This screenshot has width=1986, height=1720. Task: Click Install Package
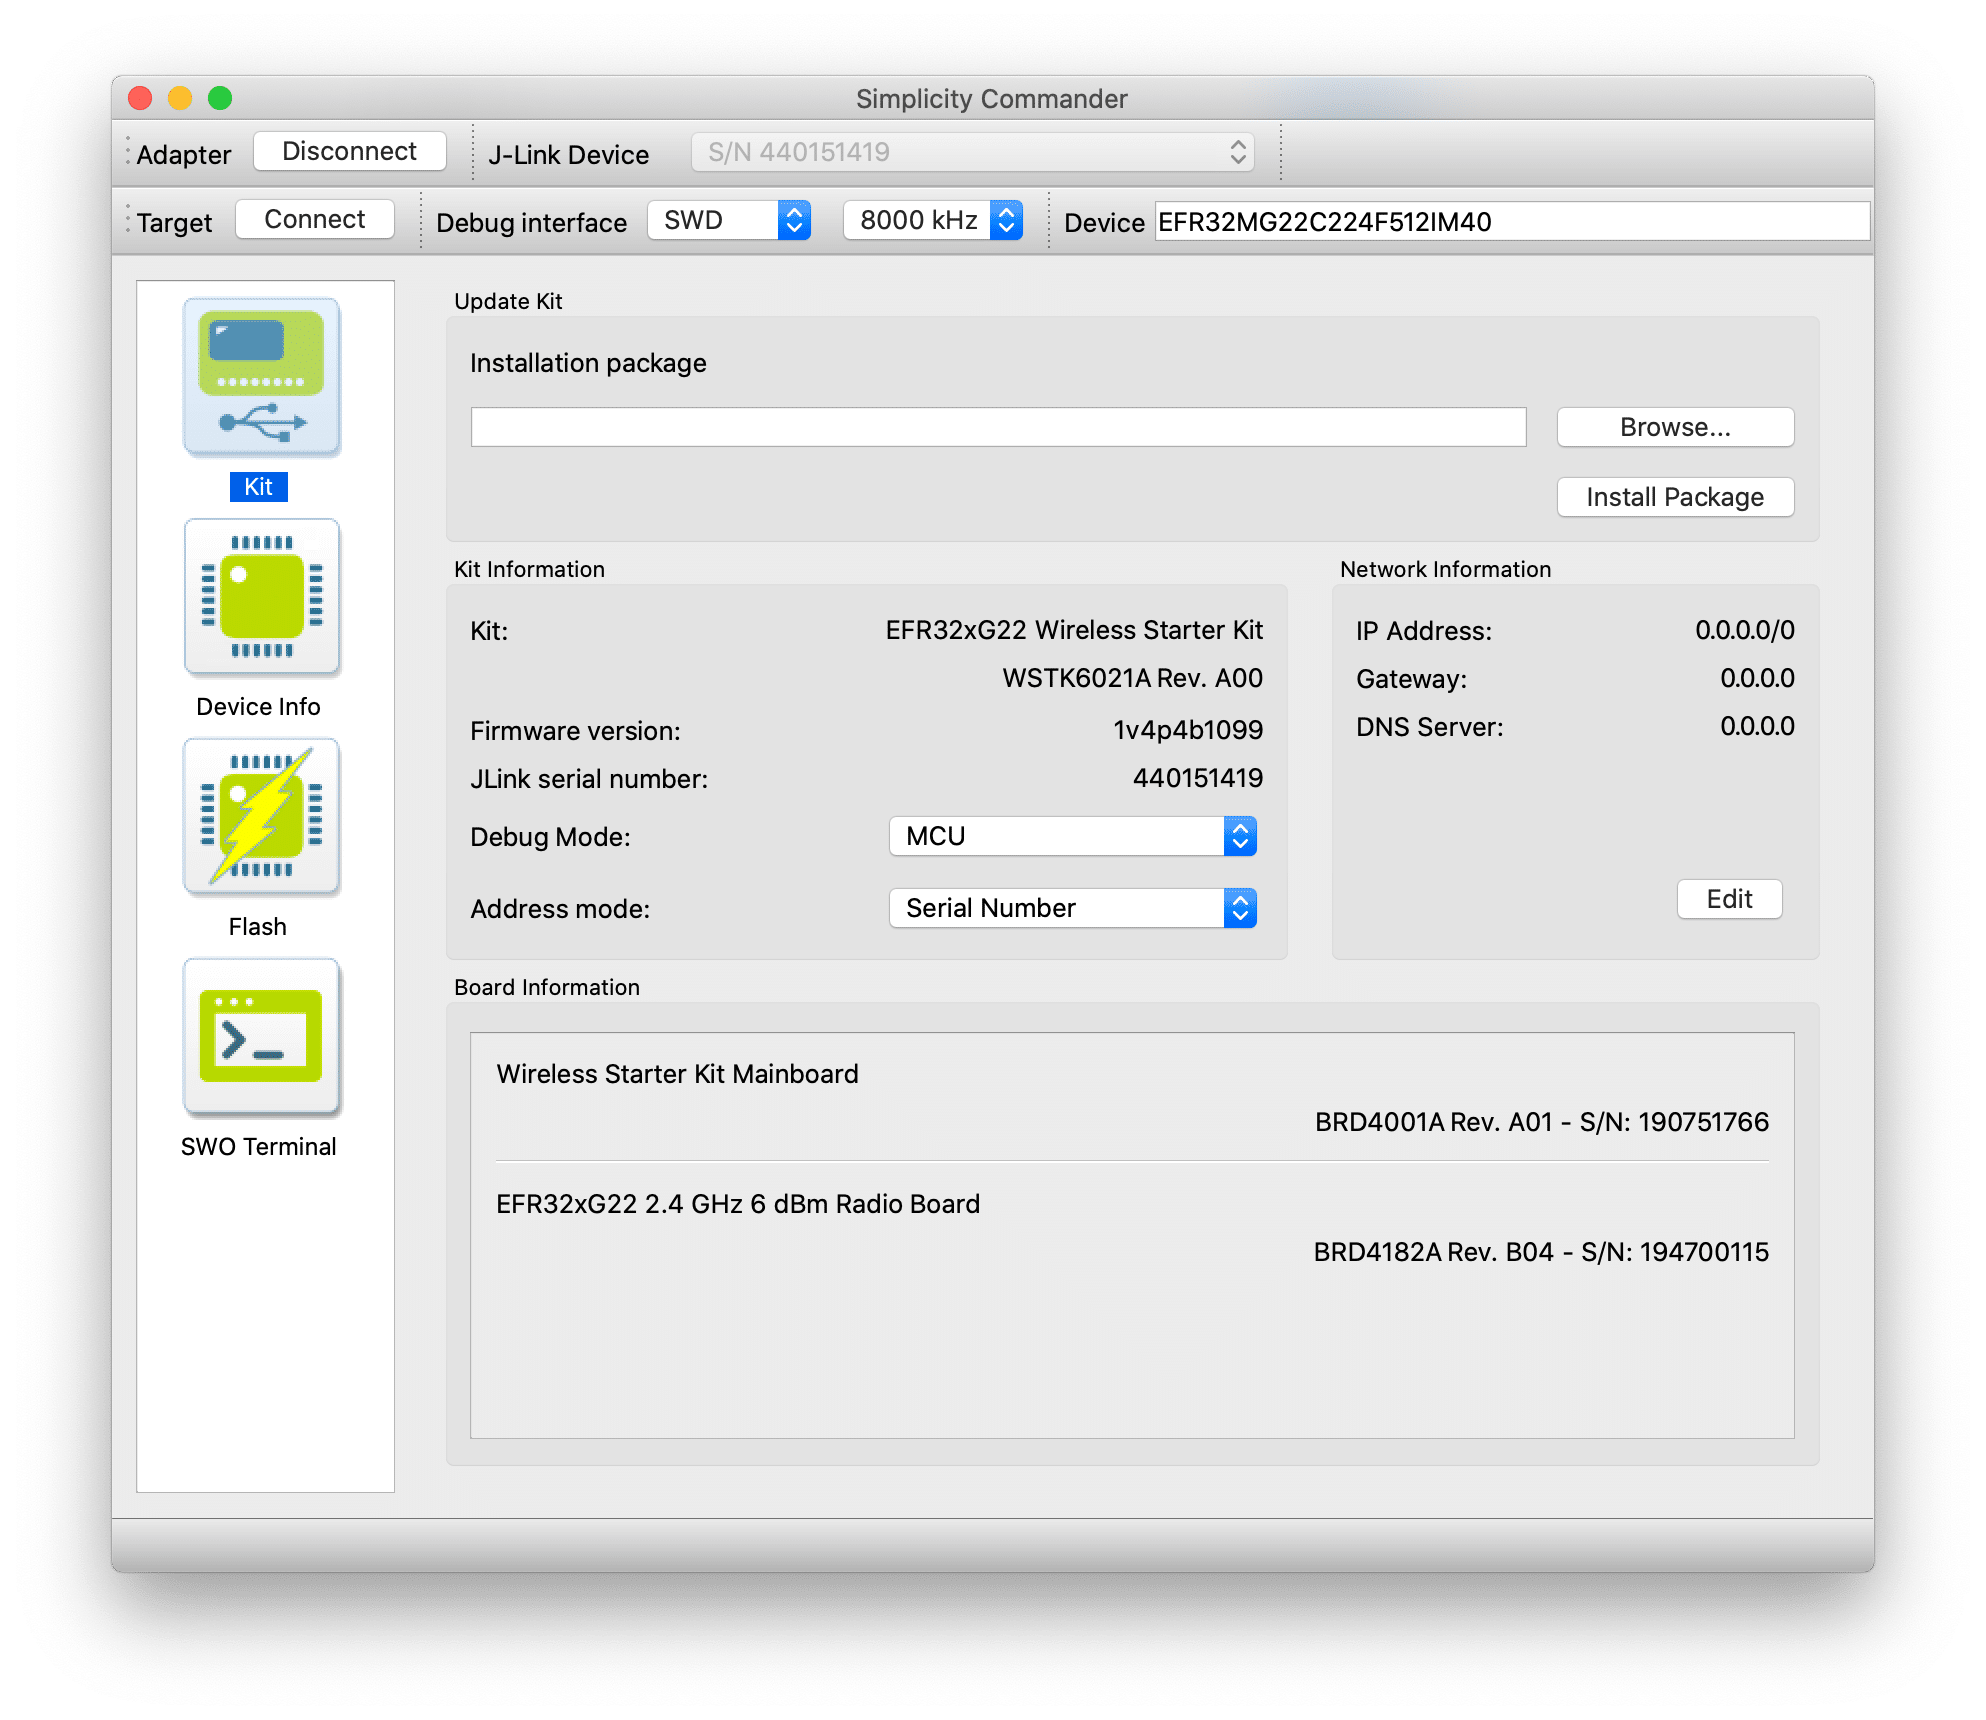point(1674,496)
